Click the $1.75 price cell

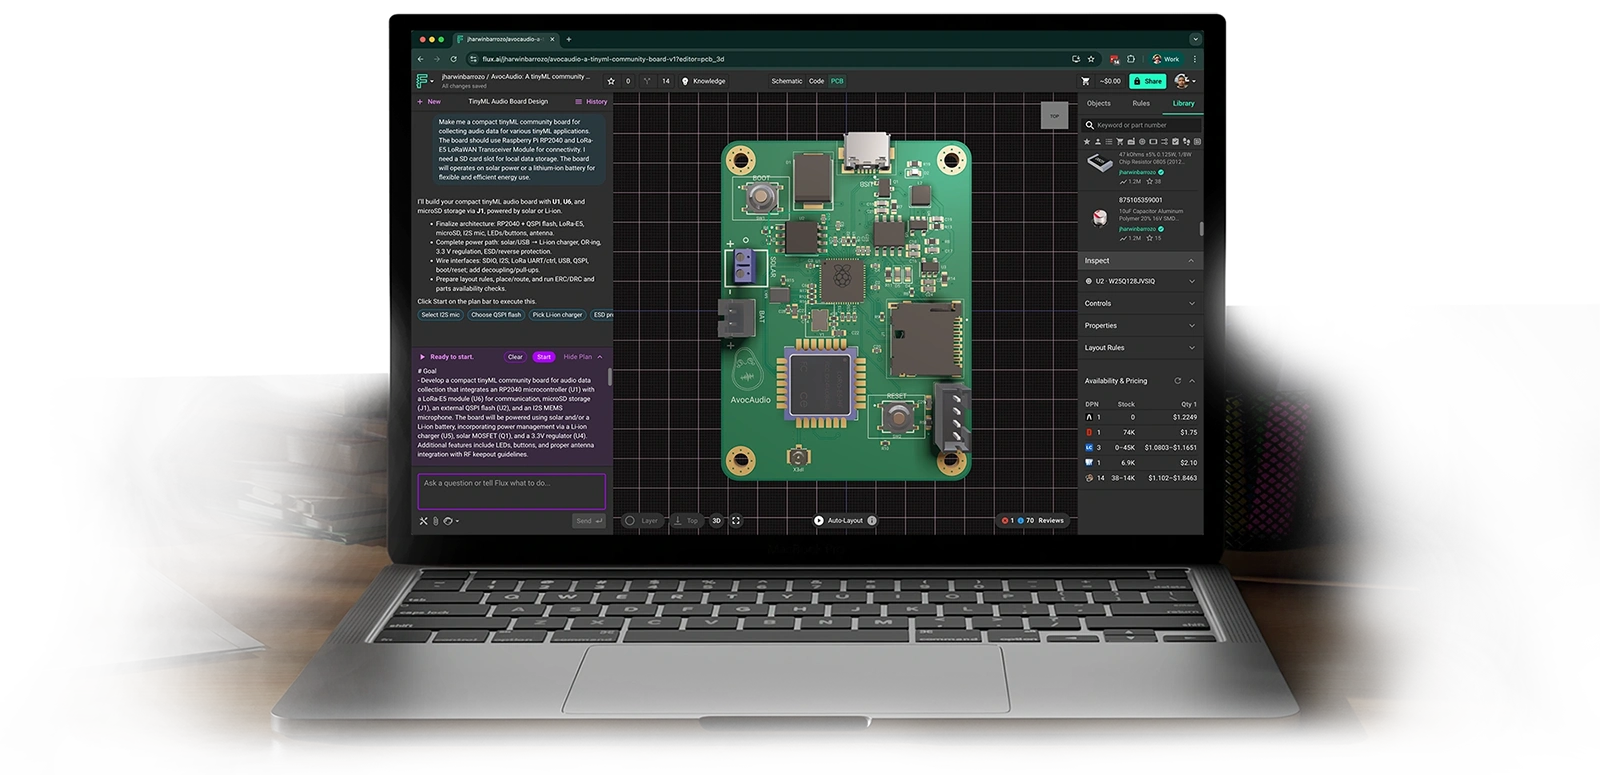point(1188,432)
